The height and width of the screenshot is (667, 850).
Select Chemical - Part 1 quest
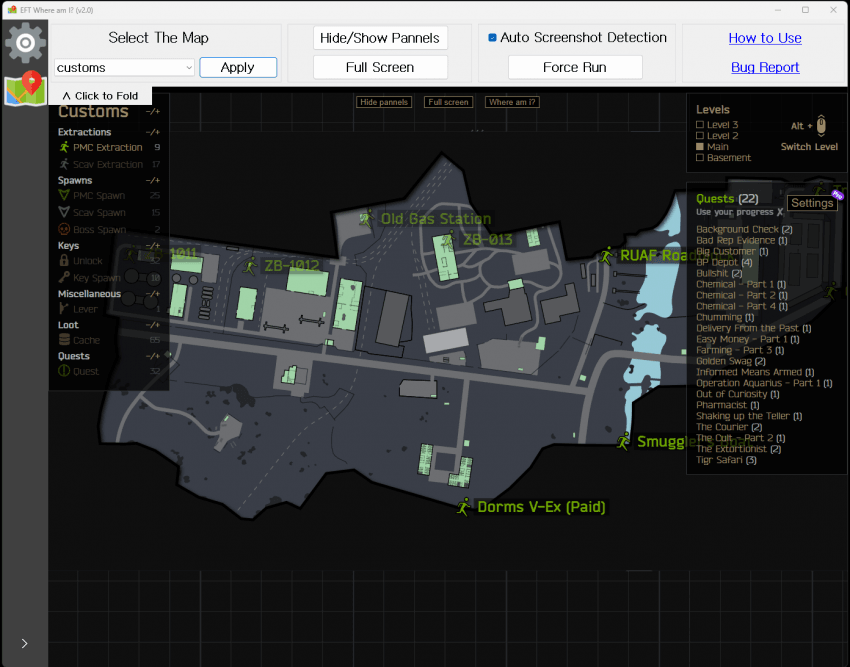click(741, 284)
